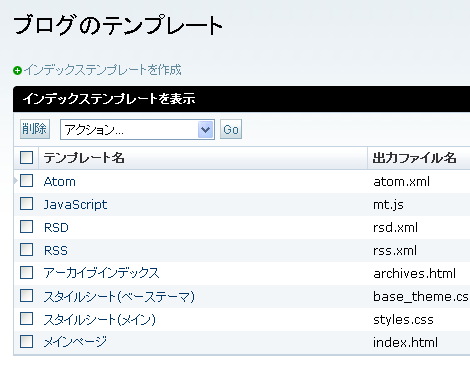Viewport: 470px width, 373px height.
Task: Click the 削除 button
Action: point(35,129)
